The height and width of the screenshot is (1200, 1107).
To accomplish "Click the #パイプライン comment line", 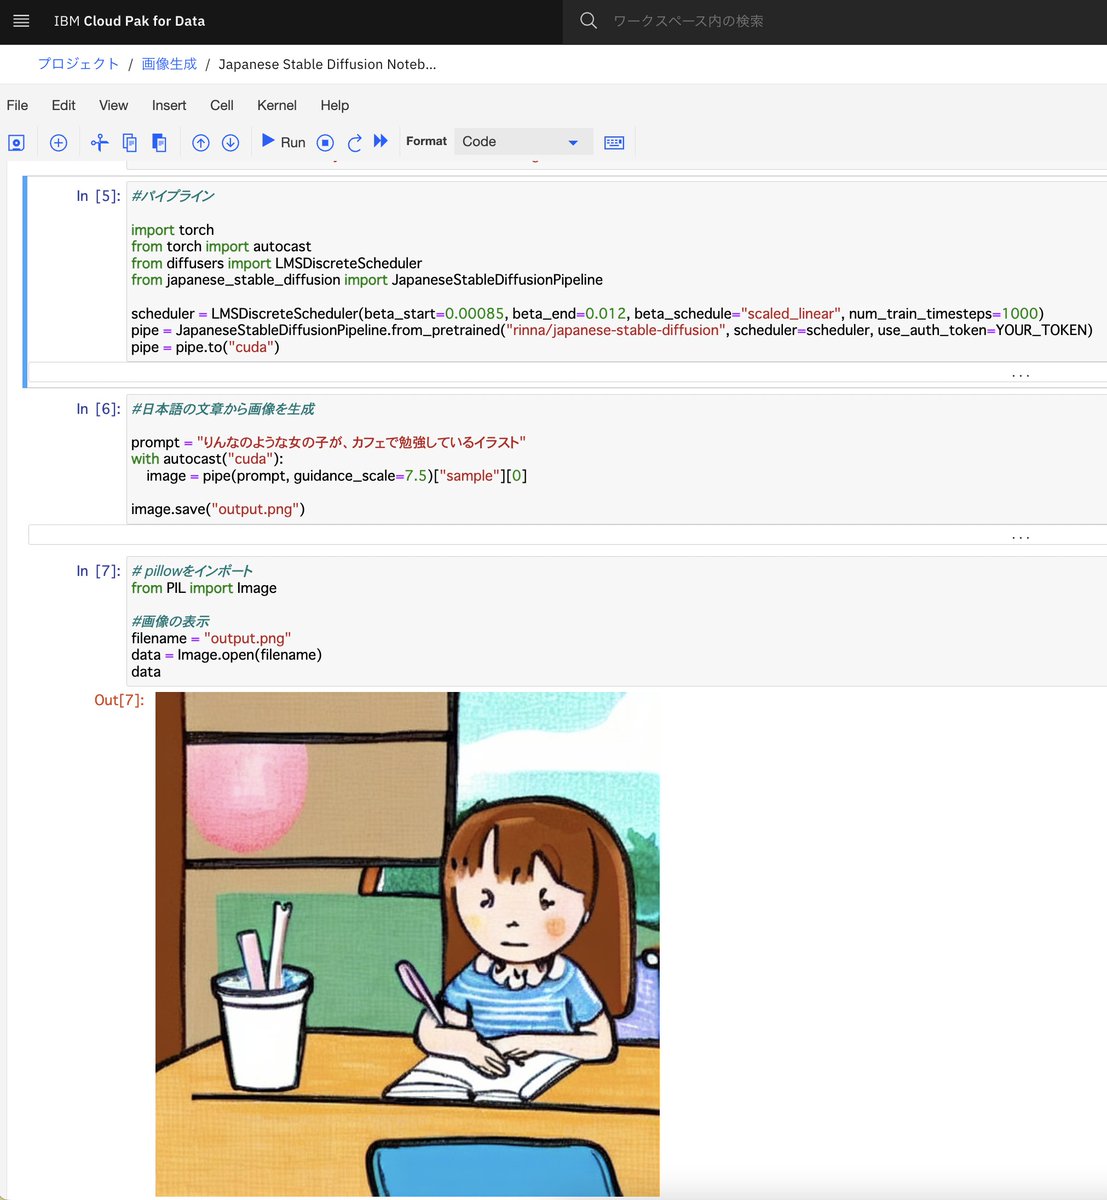I will [173, 196].
